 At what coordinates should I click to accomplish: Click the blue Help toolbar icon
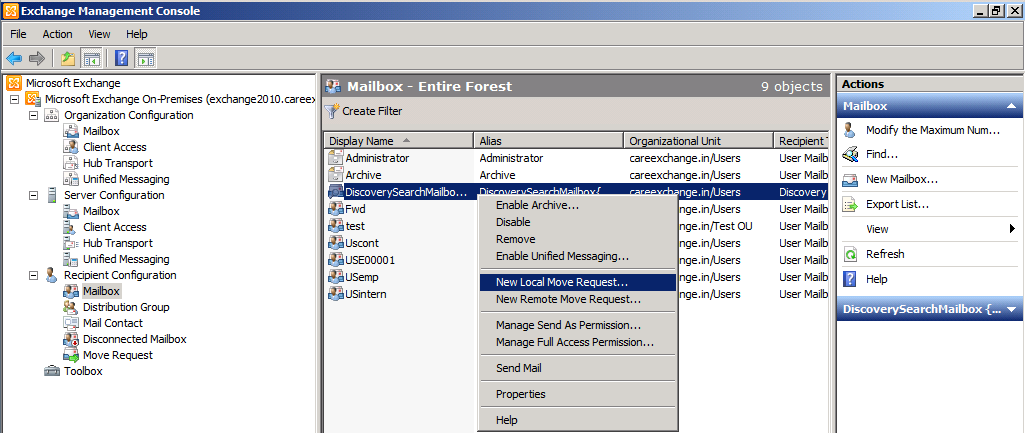pyautogui.click(x=122, y=59)
